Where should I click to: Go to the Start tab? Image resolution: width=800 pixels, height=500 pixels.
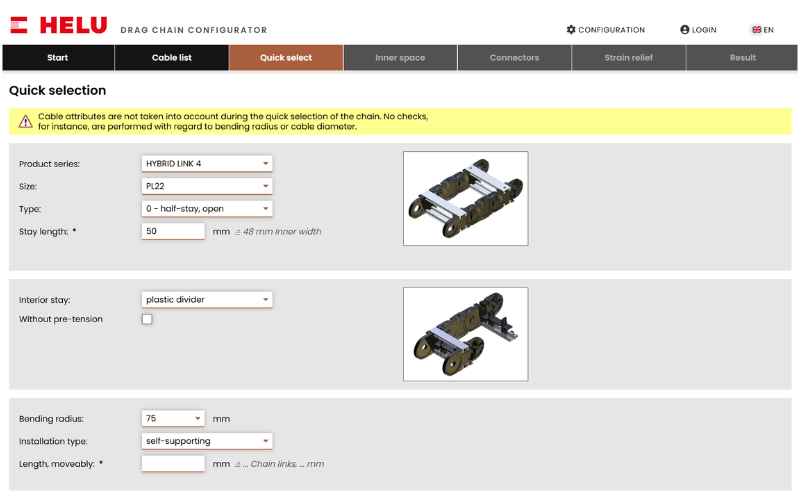(58, 58)
